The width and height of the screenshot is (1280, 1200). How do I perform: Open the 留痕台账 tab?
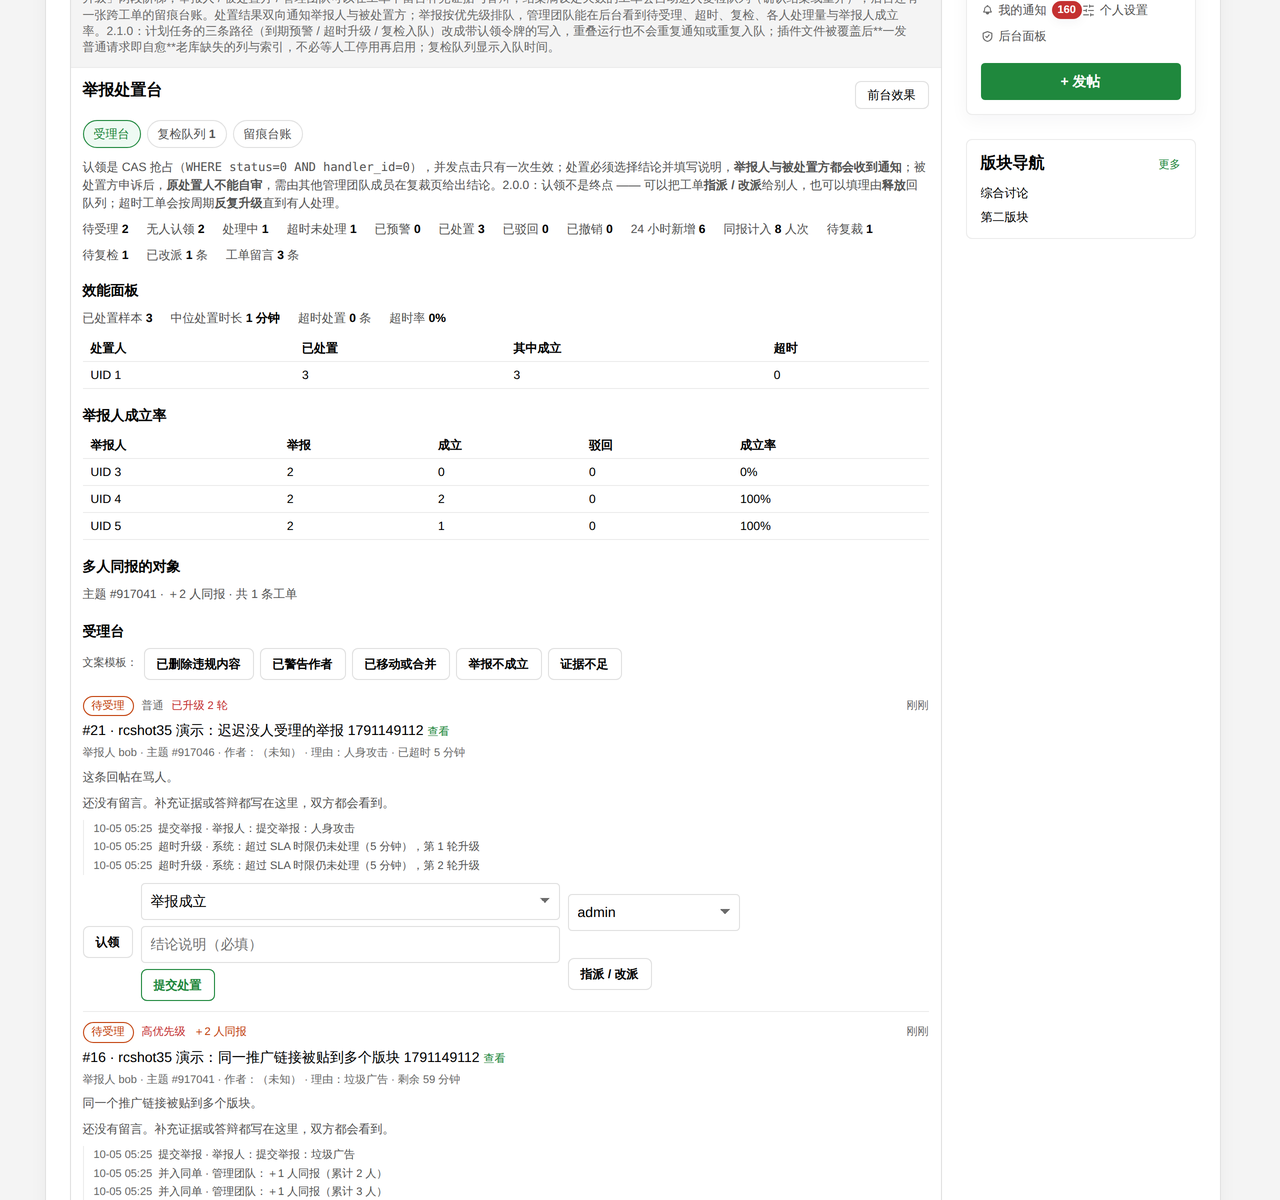267,134
